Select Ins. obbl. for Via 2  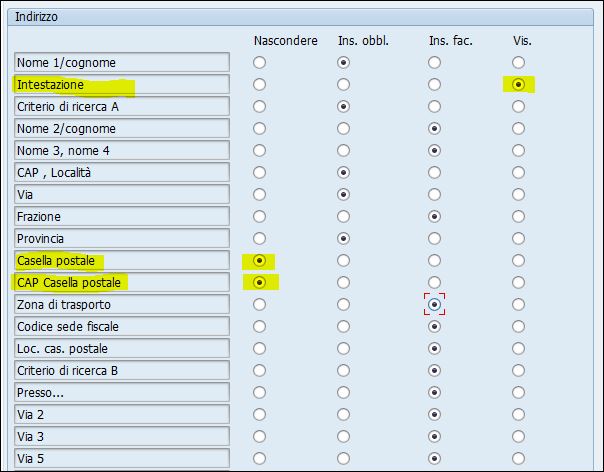(x=343, y=414)
